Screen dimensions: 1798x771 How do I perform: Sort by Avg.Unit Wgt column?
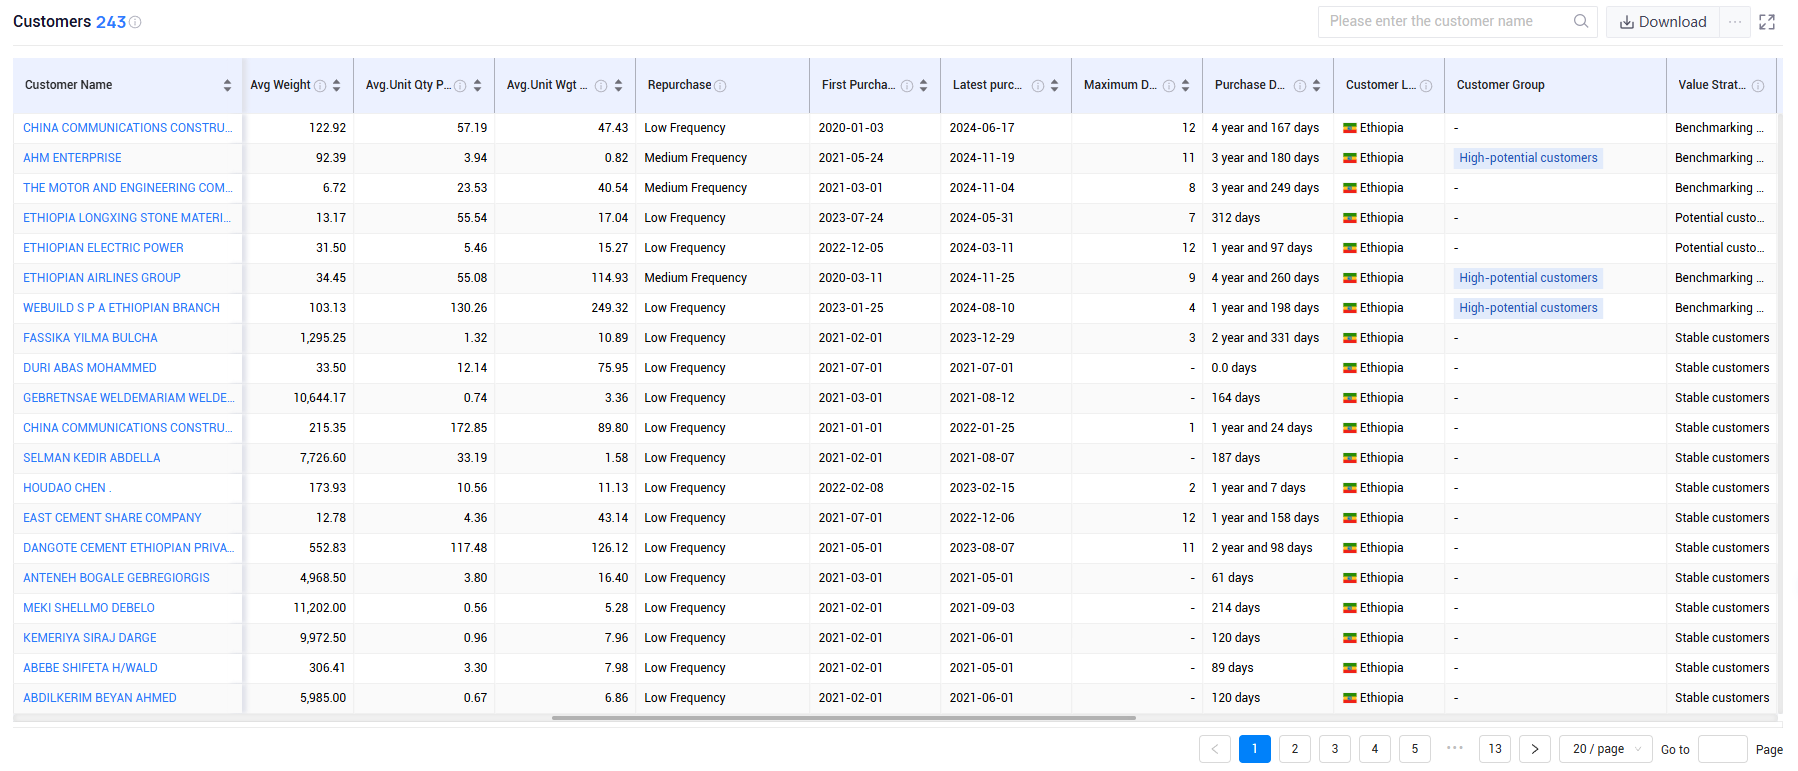click(x=618, y=86)
